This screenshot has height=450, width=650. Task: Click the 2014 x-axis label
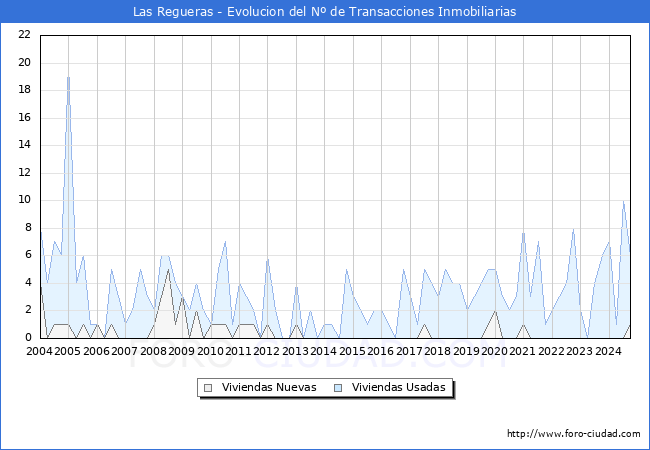point(324,351)
